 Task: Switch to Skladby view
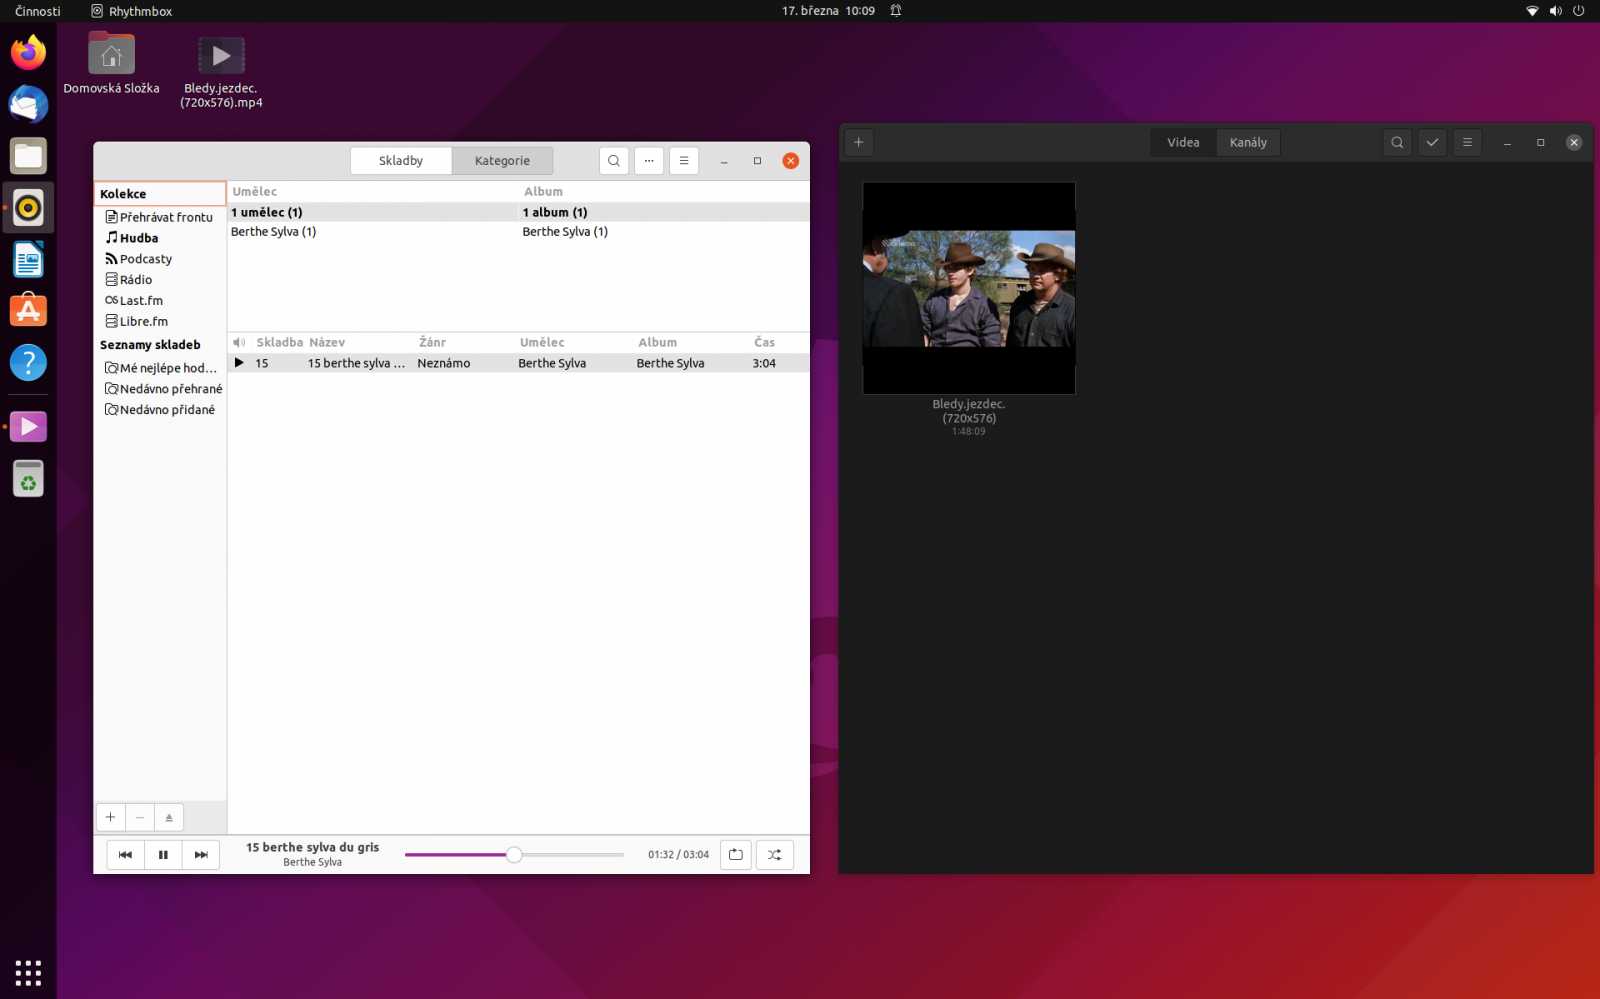(x=401, y=161)
